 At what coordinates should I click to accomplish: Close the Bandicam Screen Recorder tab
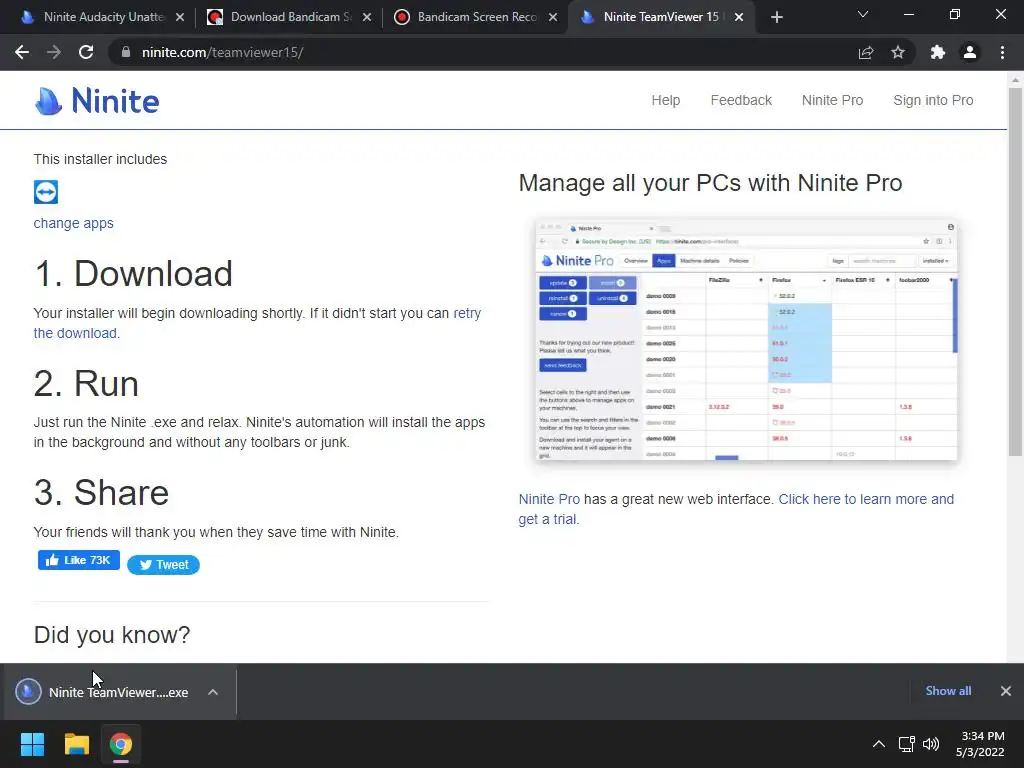[x=553, y=17]
